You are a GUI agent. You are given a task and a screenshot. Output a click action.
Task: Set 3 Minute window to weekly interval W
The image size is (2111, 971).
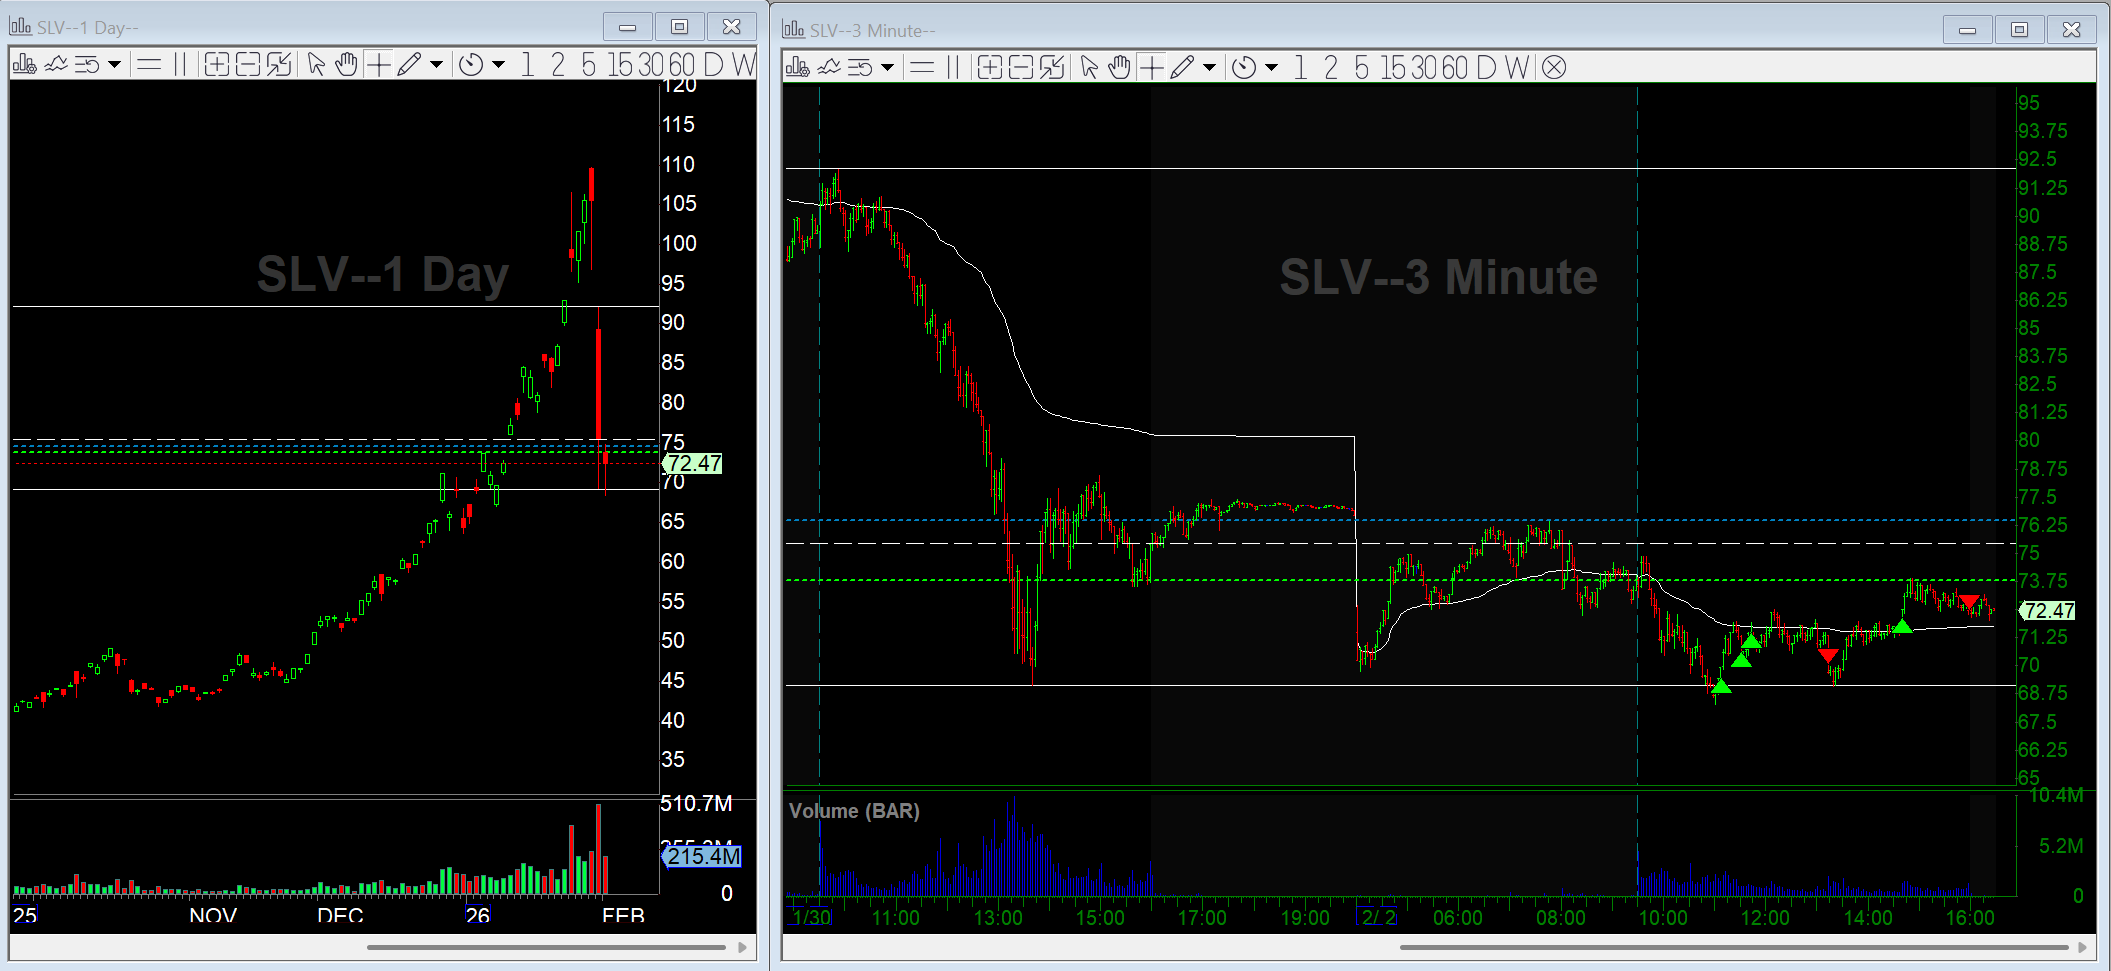point(1517,68)
